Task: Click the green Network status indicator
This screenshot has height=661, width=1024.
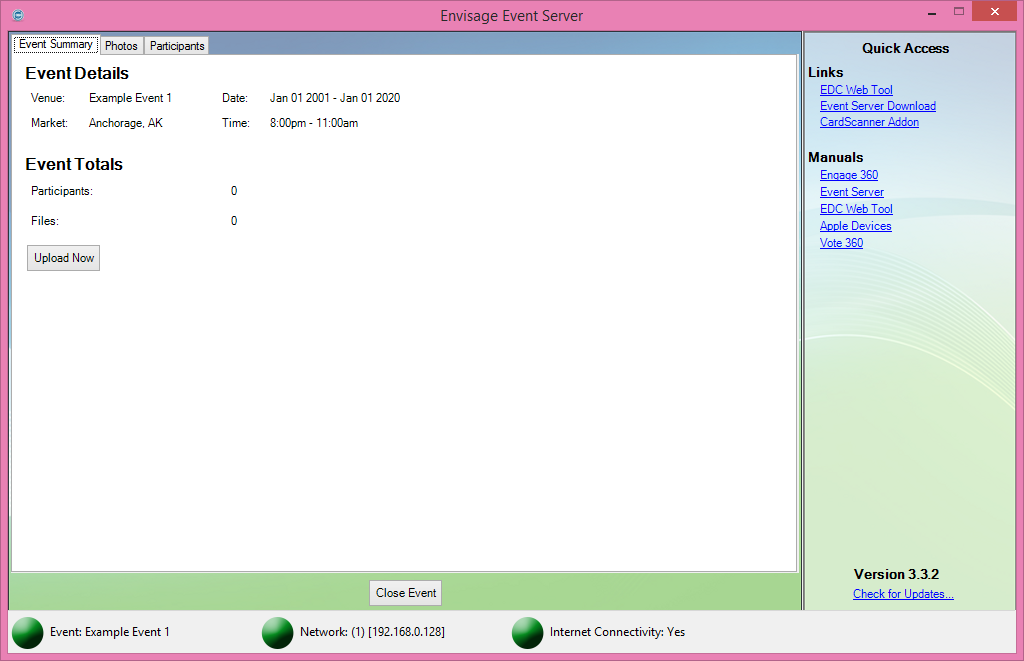Action: [278, 632]
